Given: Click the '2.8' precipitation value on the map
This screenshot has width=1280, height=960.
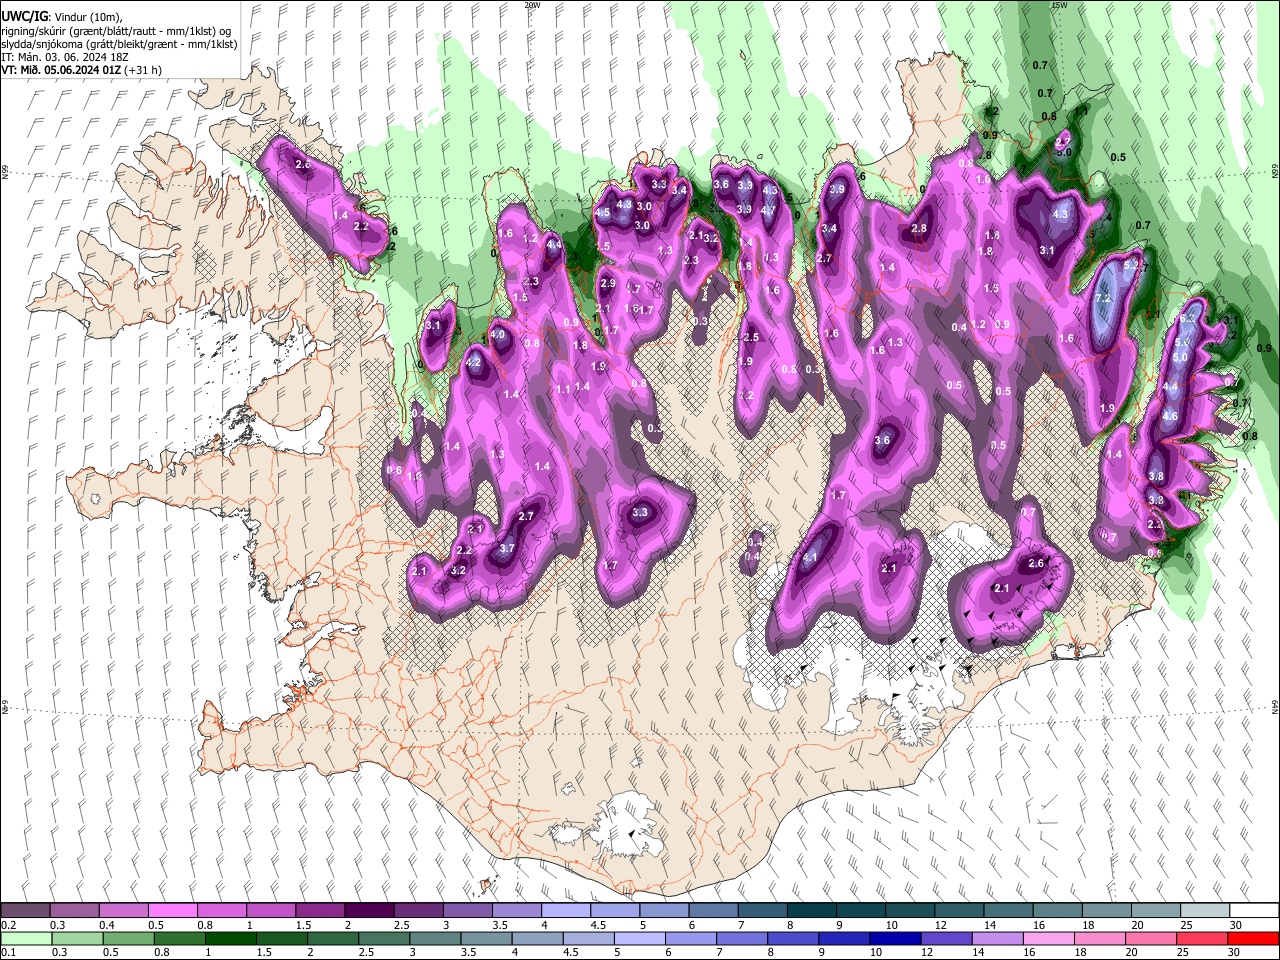Looking at the screenshot, I should (919, 229).
